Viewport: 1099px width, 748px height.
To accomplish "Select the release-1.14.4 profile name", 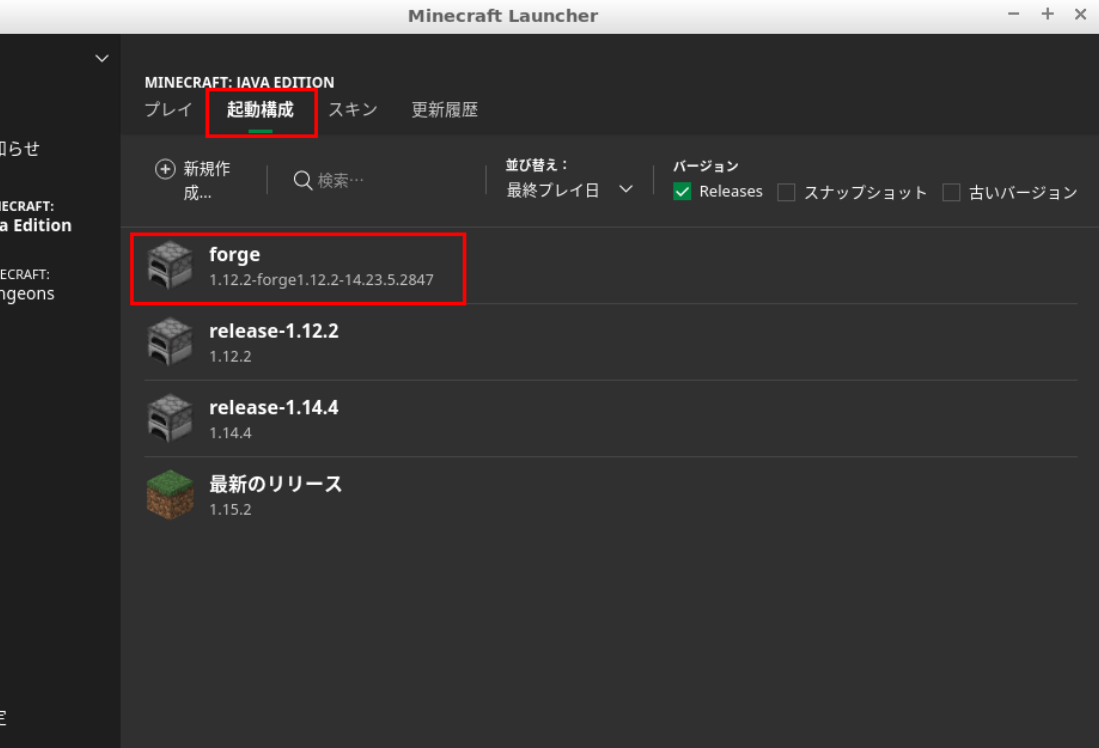I will (x=273, y=407).
